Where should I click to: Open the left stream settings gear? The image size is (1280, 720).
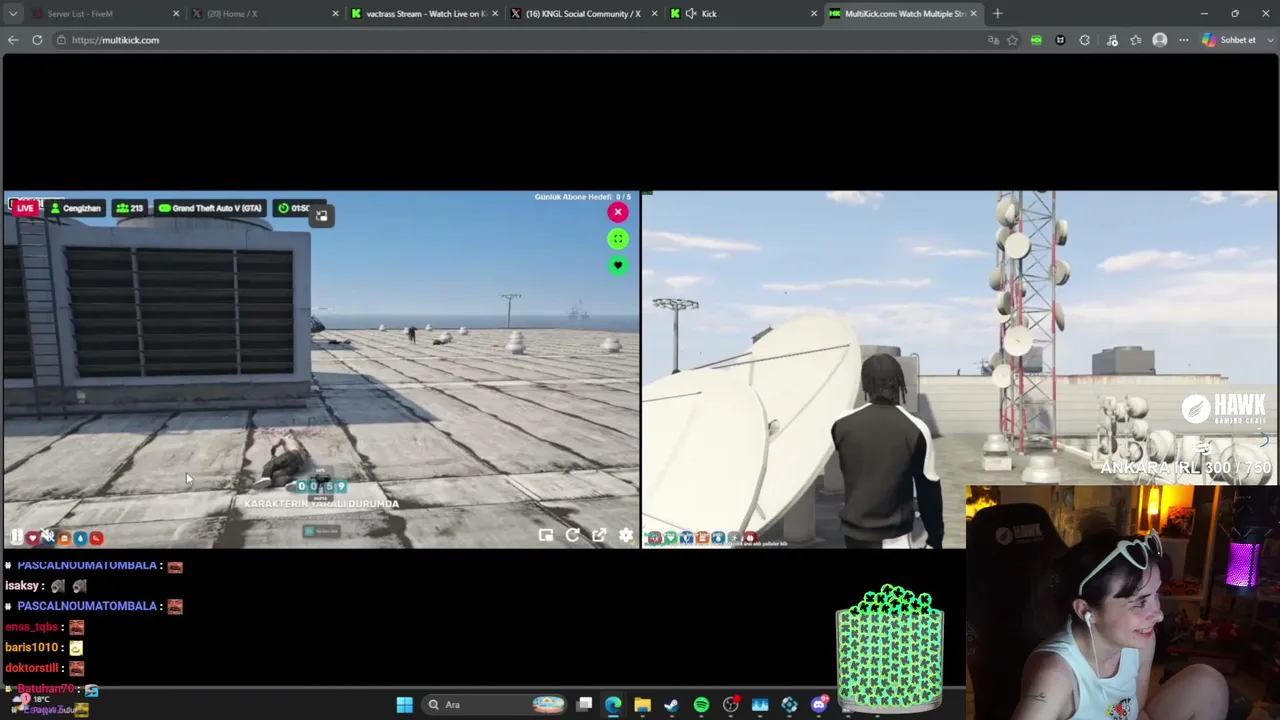[x=626, y=536]
